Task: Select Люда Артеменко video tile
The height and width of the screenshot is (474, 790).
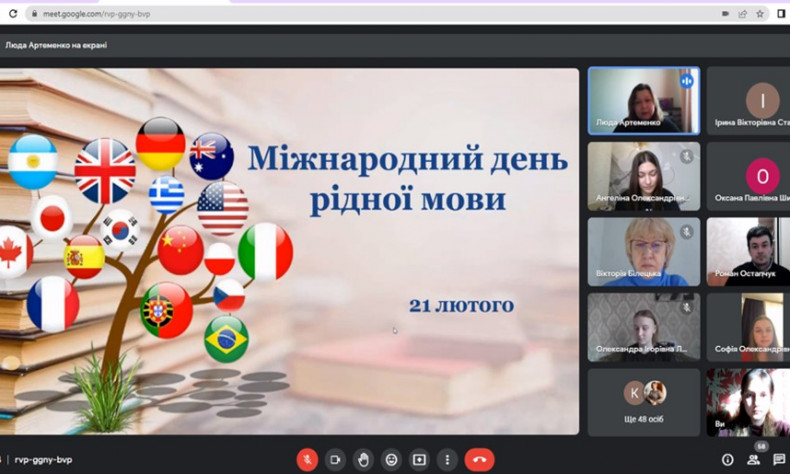Action: point(644,101)
